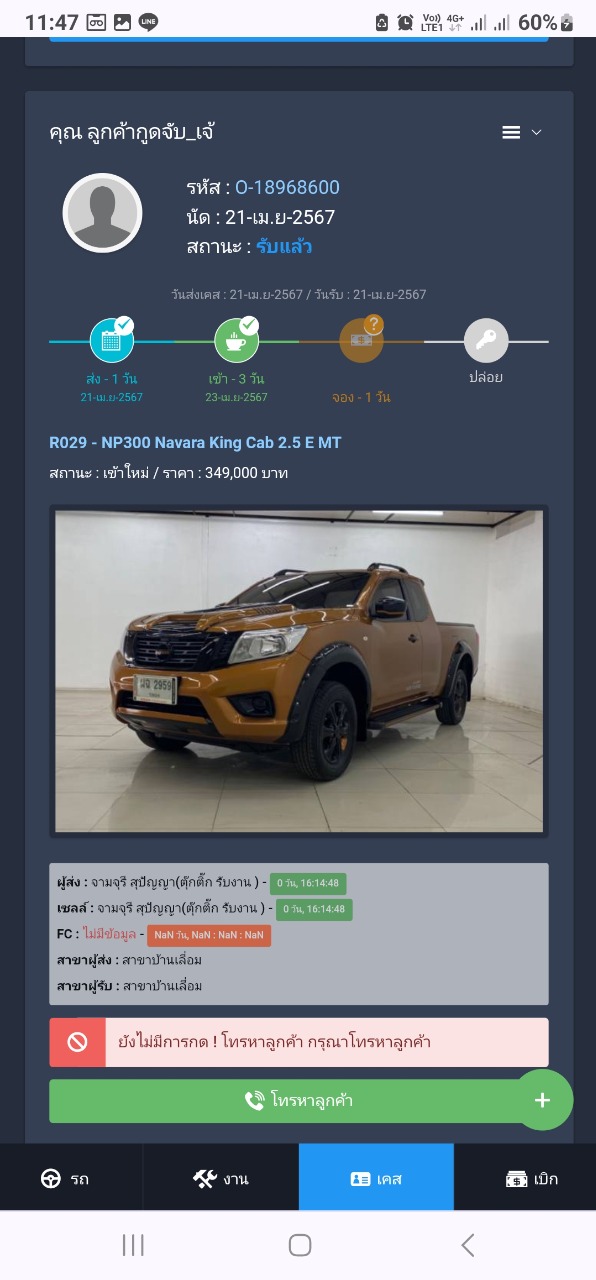
Task: Select the grey key release step icon
Action: tap(486, 340)
